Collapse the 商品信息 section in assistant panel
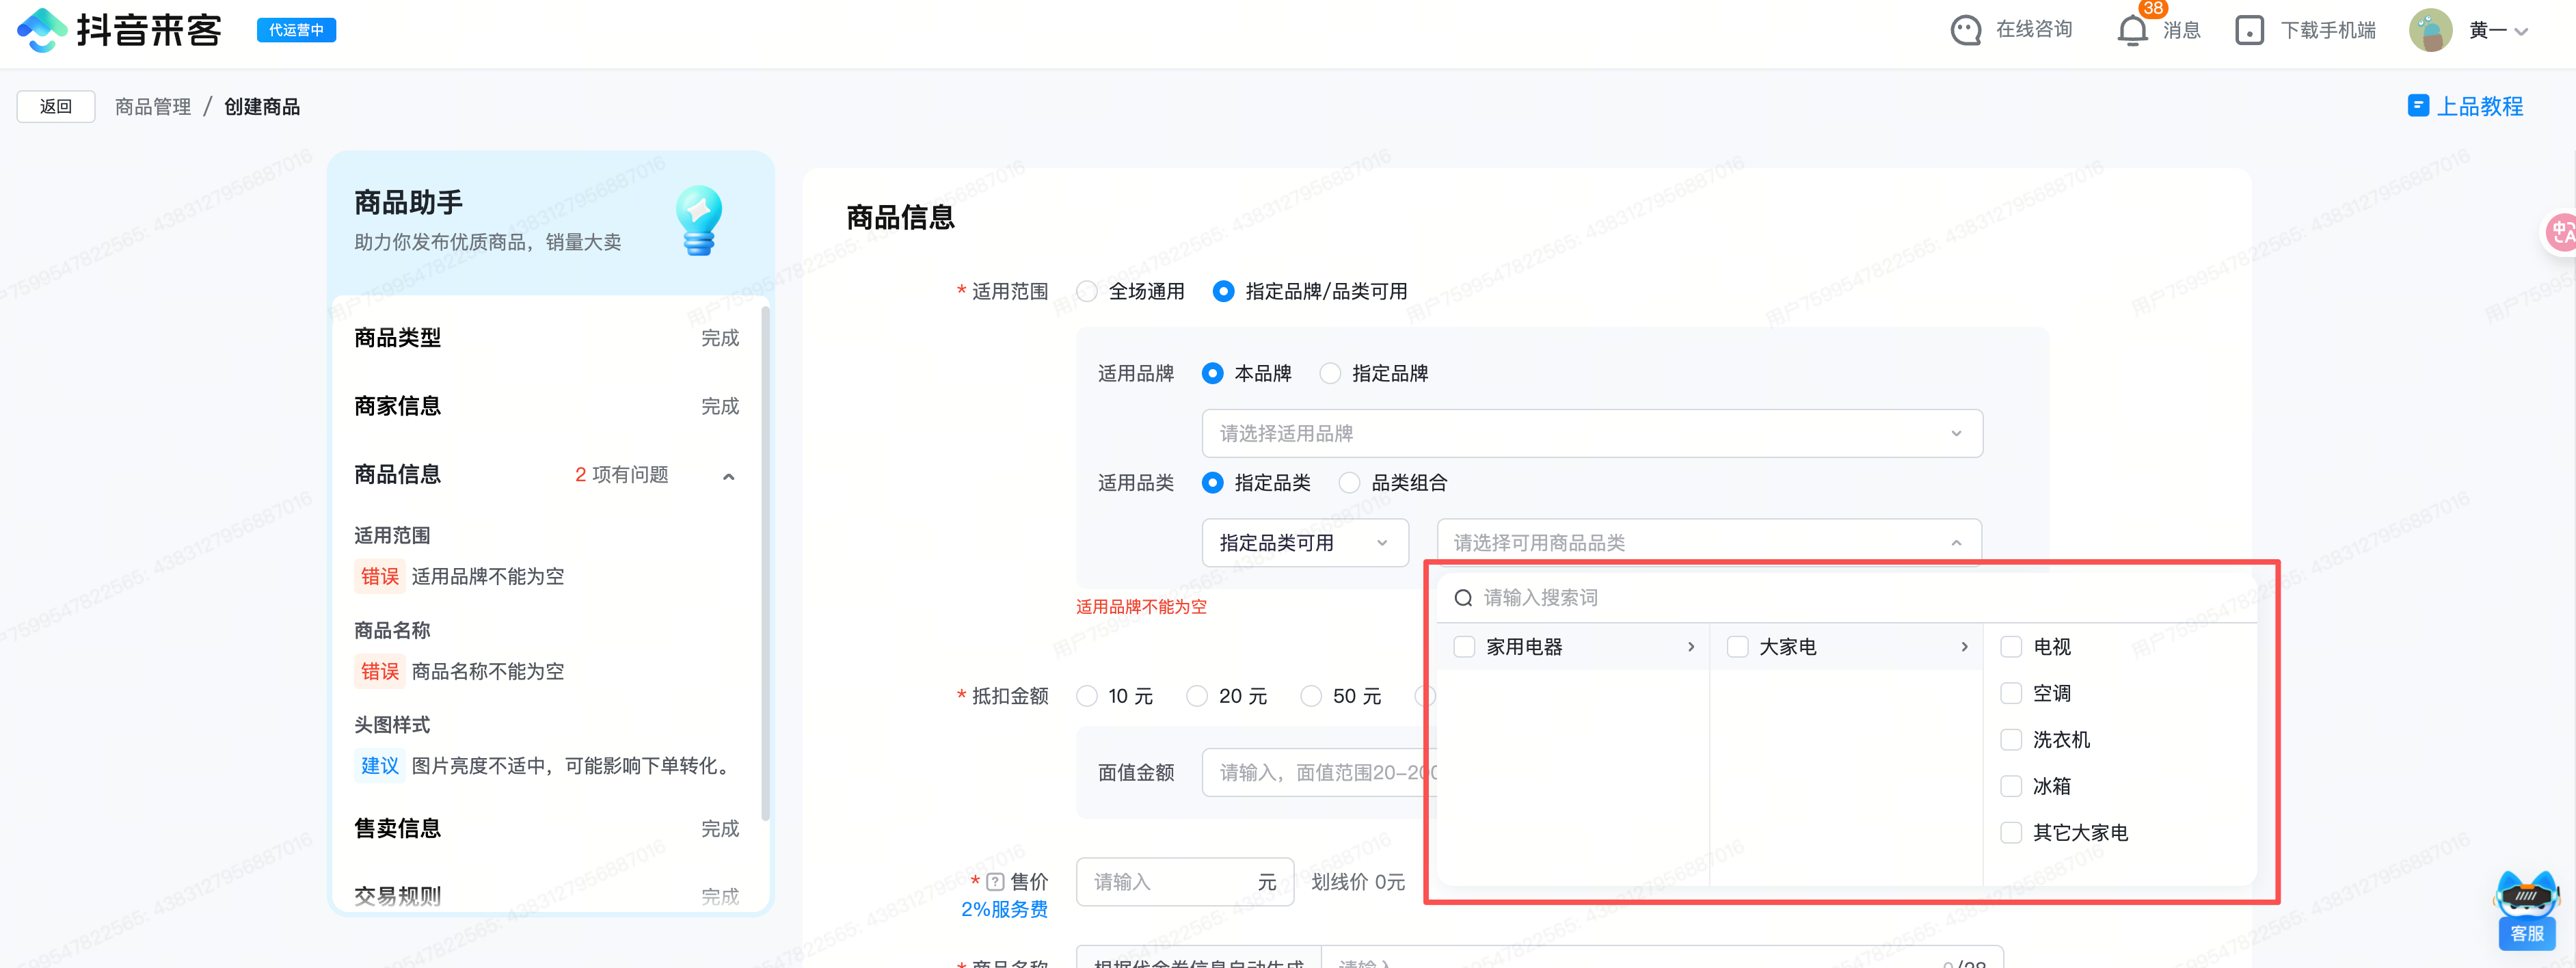 tap(729, 476)
